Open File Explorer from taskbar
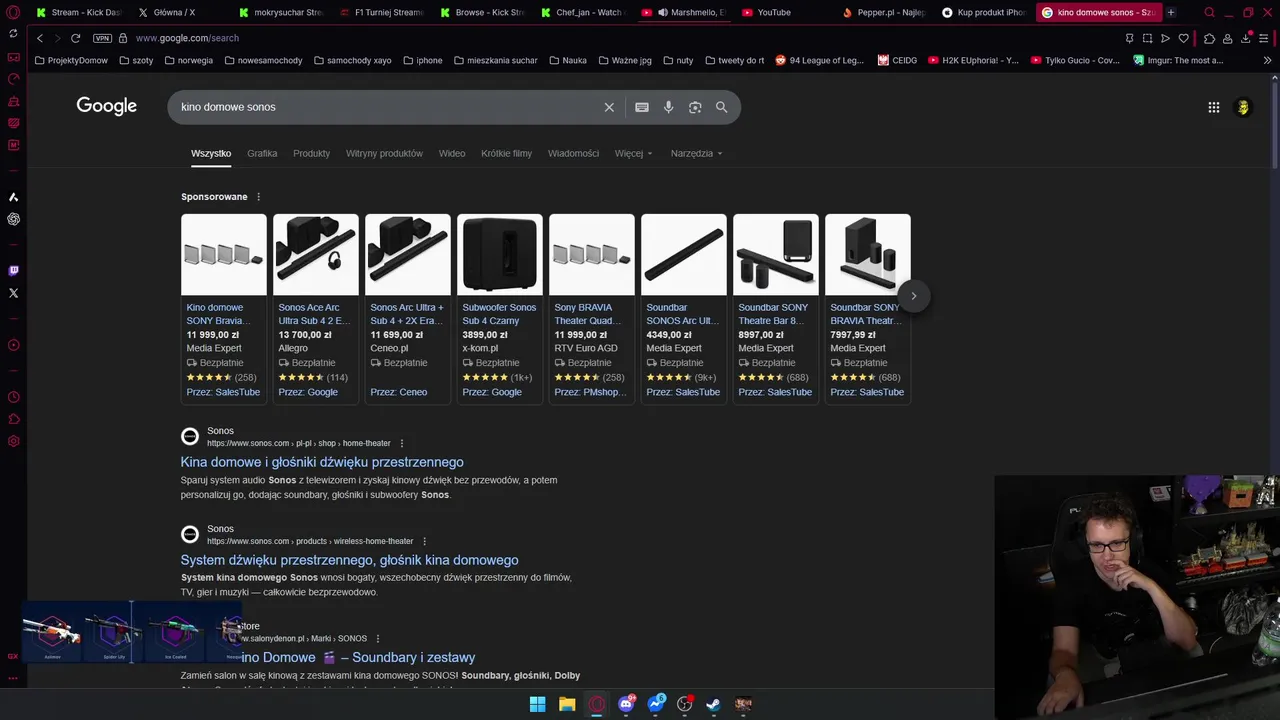Image resolution: width=1280 pixels, height=720 pixels. 567,704
